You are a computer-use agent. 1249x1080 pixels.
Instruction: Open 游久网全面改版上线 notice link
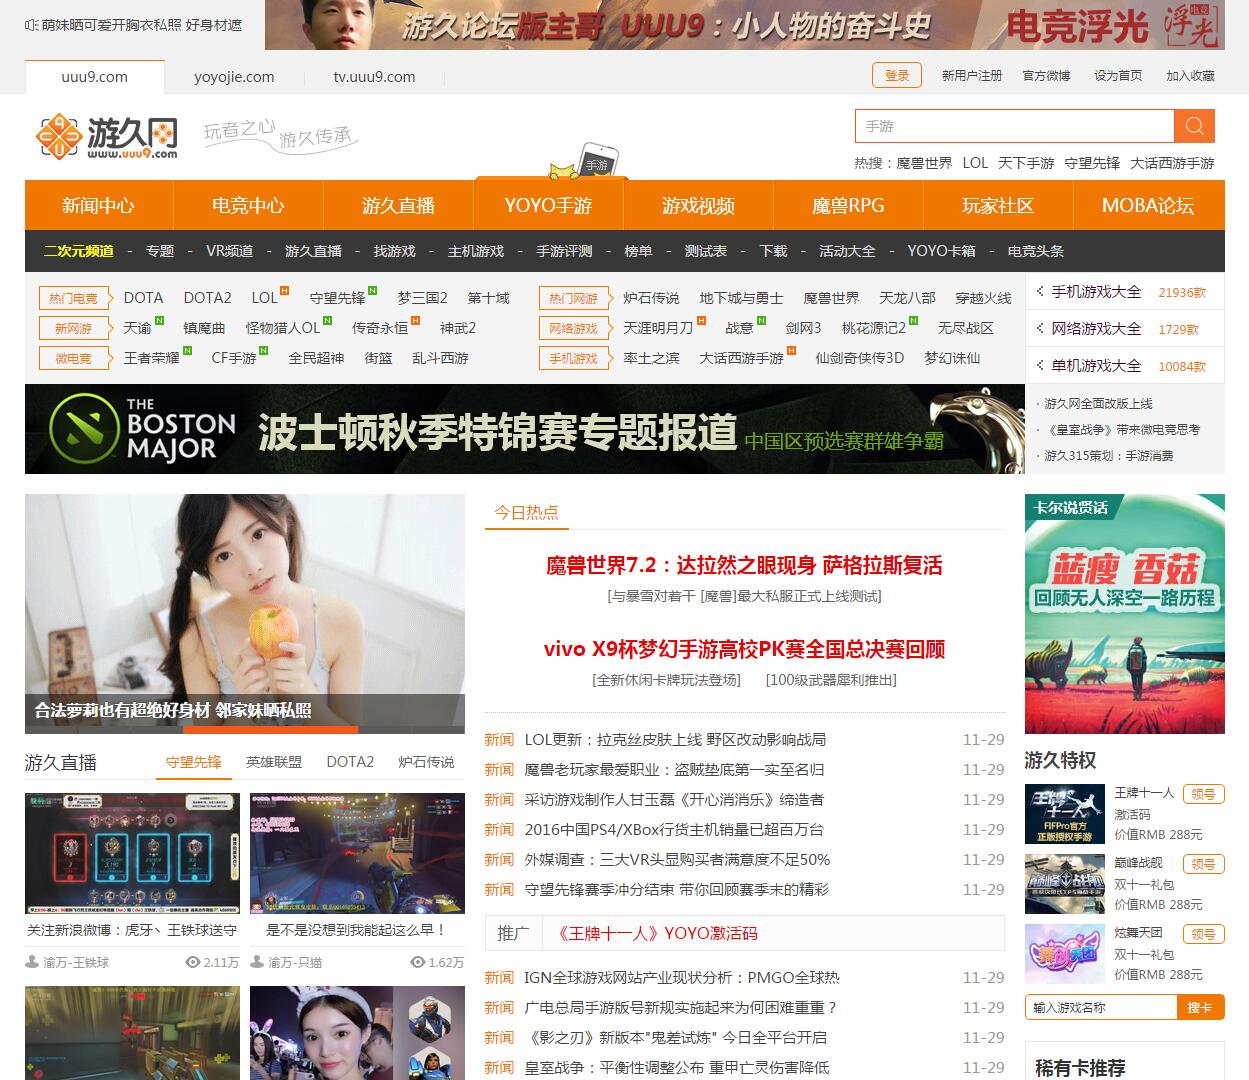(x=1098, y=404)
